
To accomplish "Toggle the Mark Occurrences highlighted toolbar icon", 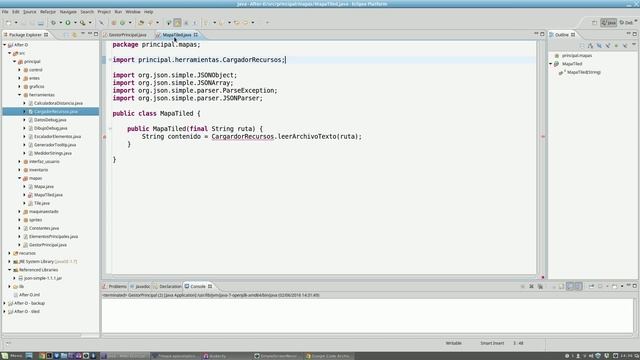I will [178, 23].
